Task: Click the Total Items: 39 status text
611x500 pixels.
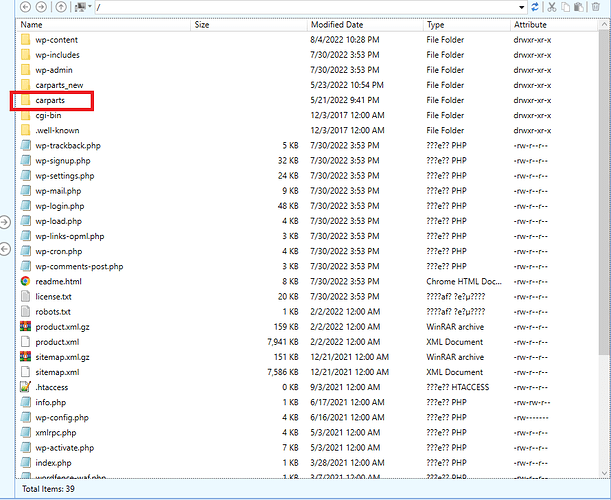Action: [48, 489]
